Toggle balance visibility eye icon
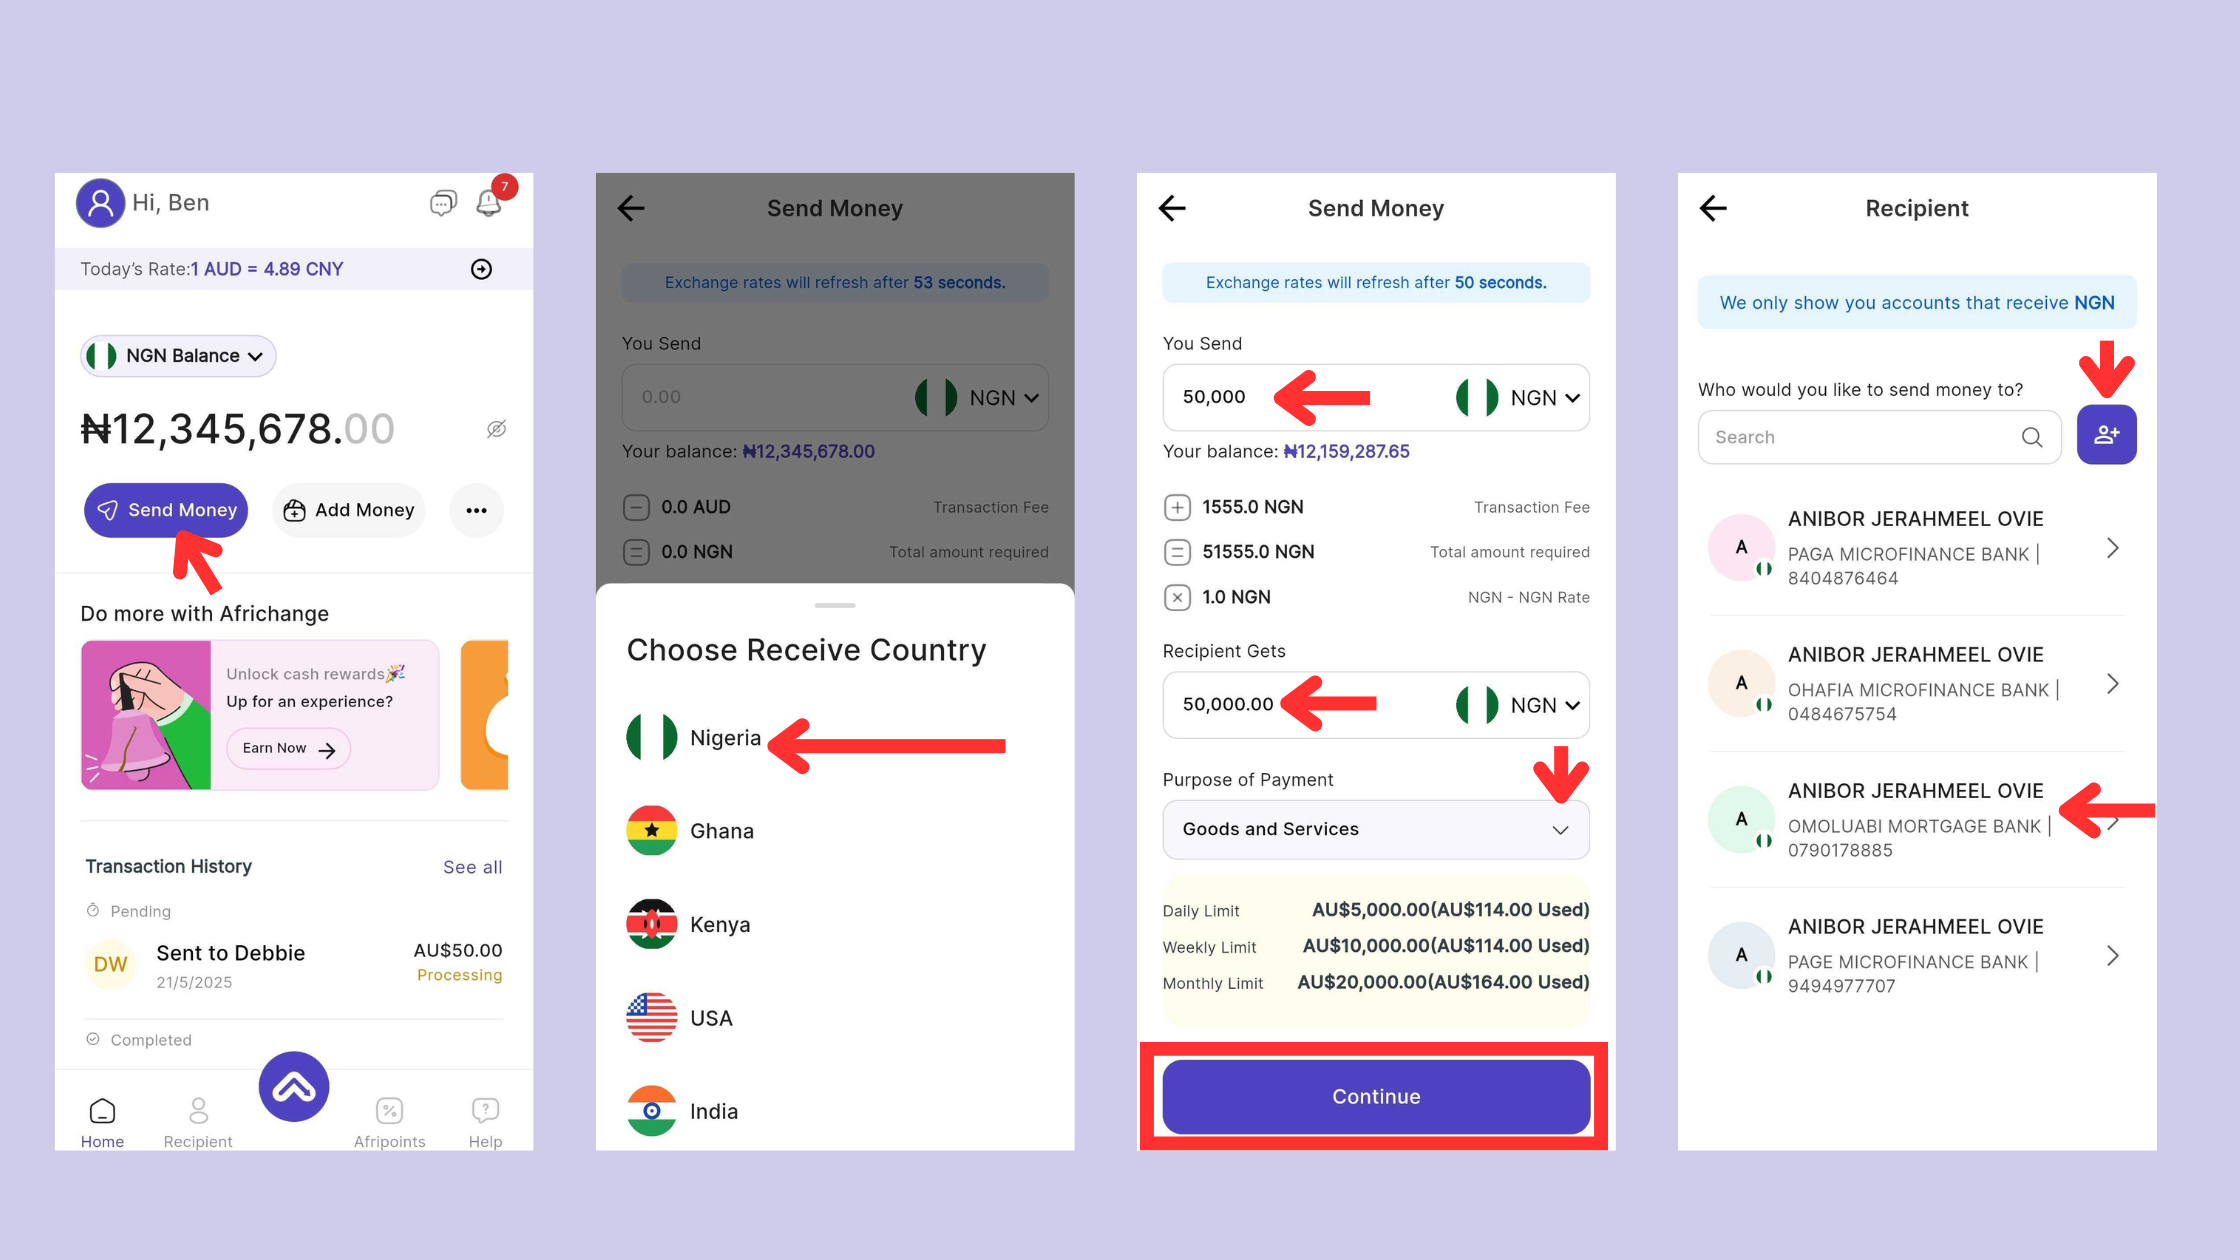This screenshot has width=2240, height=1260. coord(496,429)
